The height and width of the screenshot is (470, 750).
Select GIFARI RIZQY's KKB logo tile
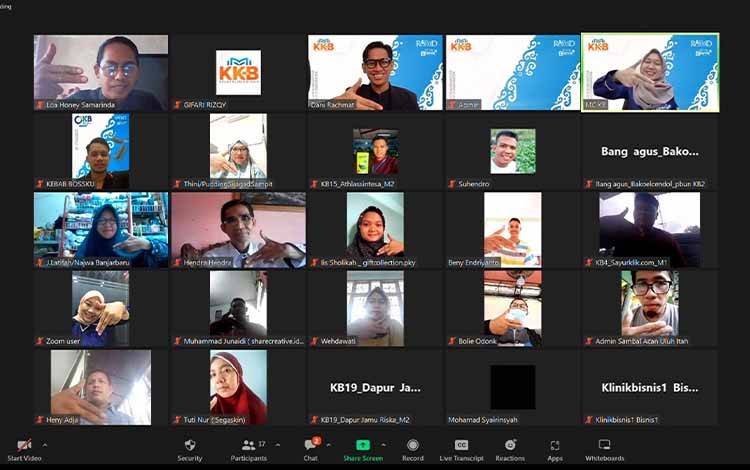click(x=238, y=73)
